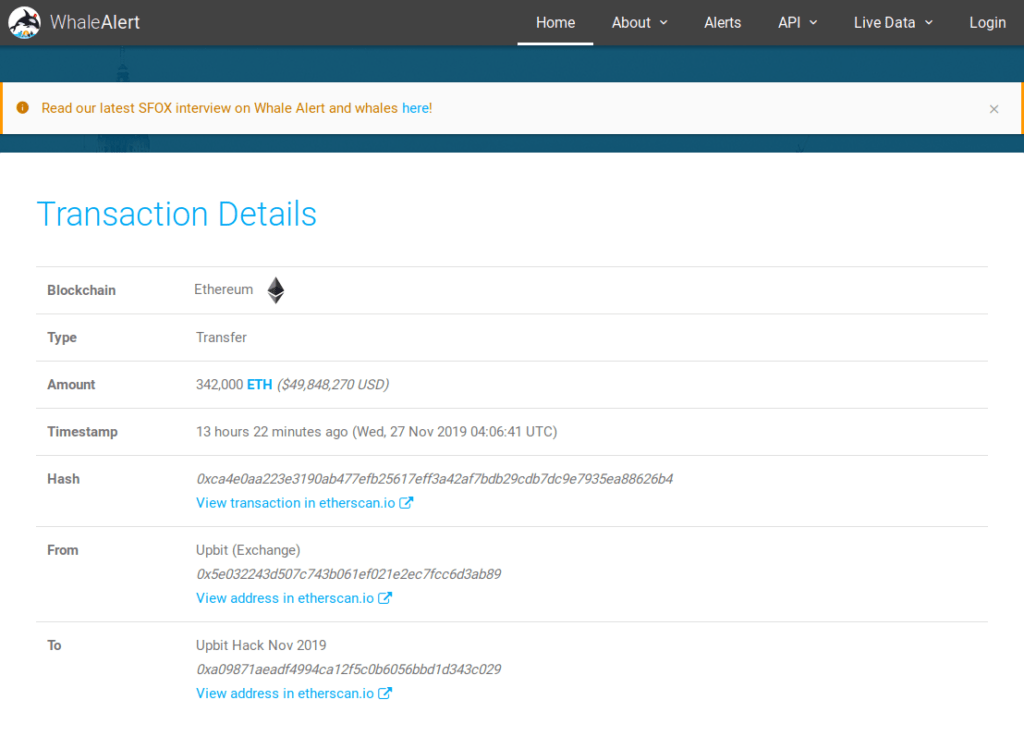1024x749 pixels.
Task: Click the WhaleAlert site title text
Action: 96,22
